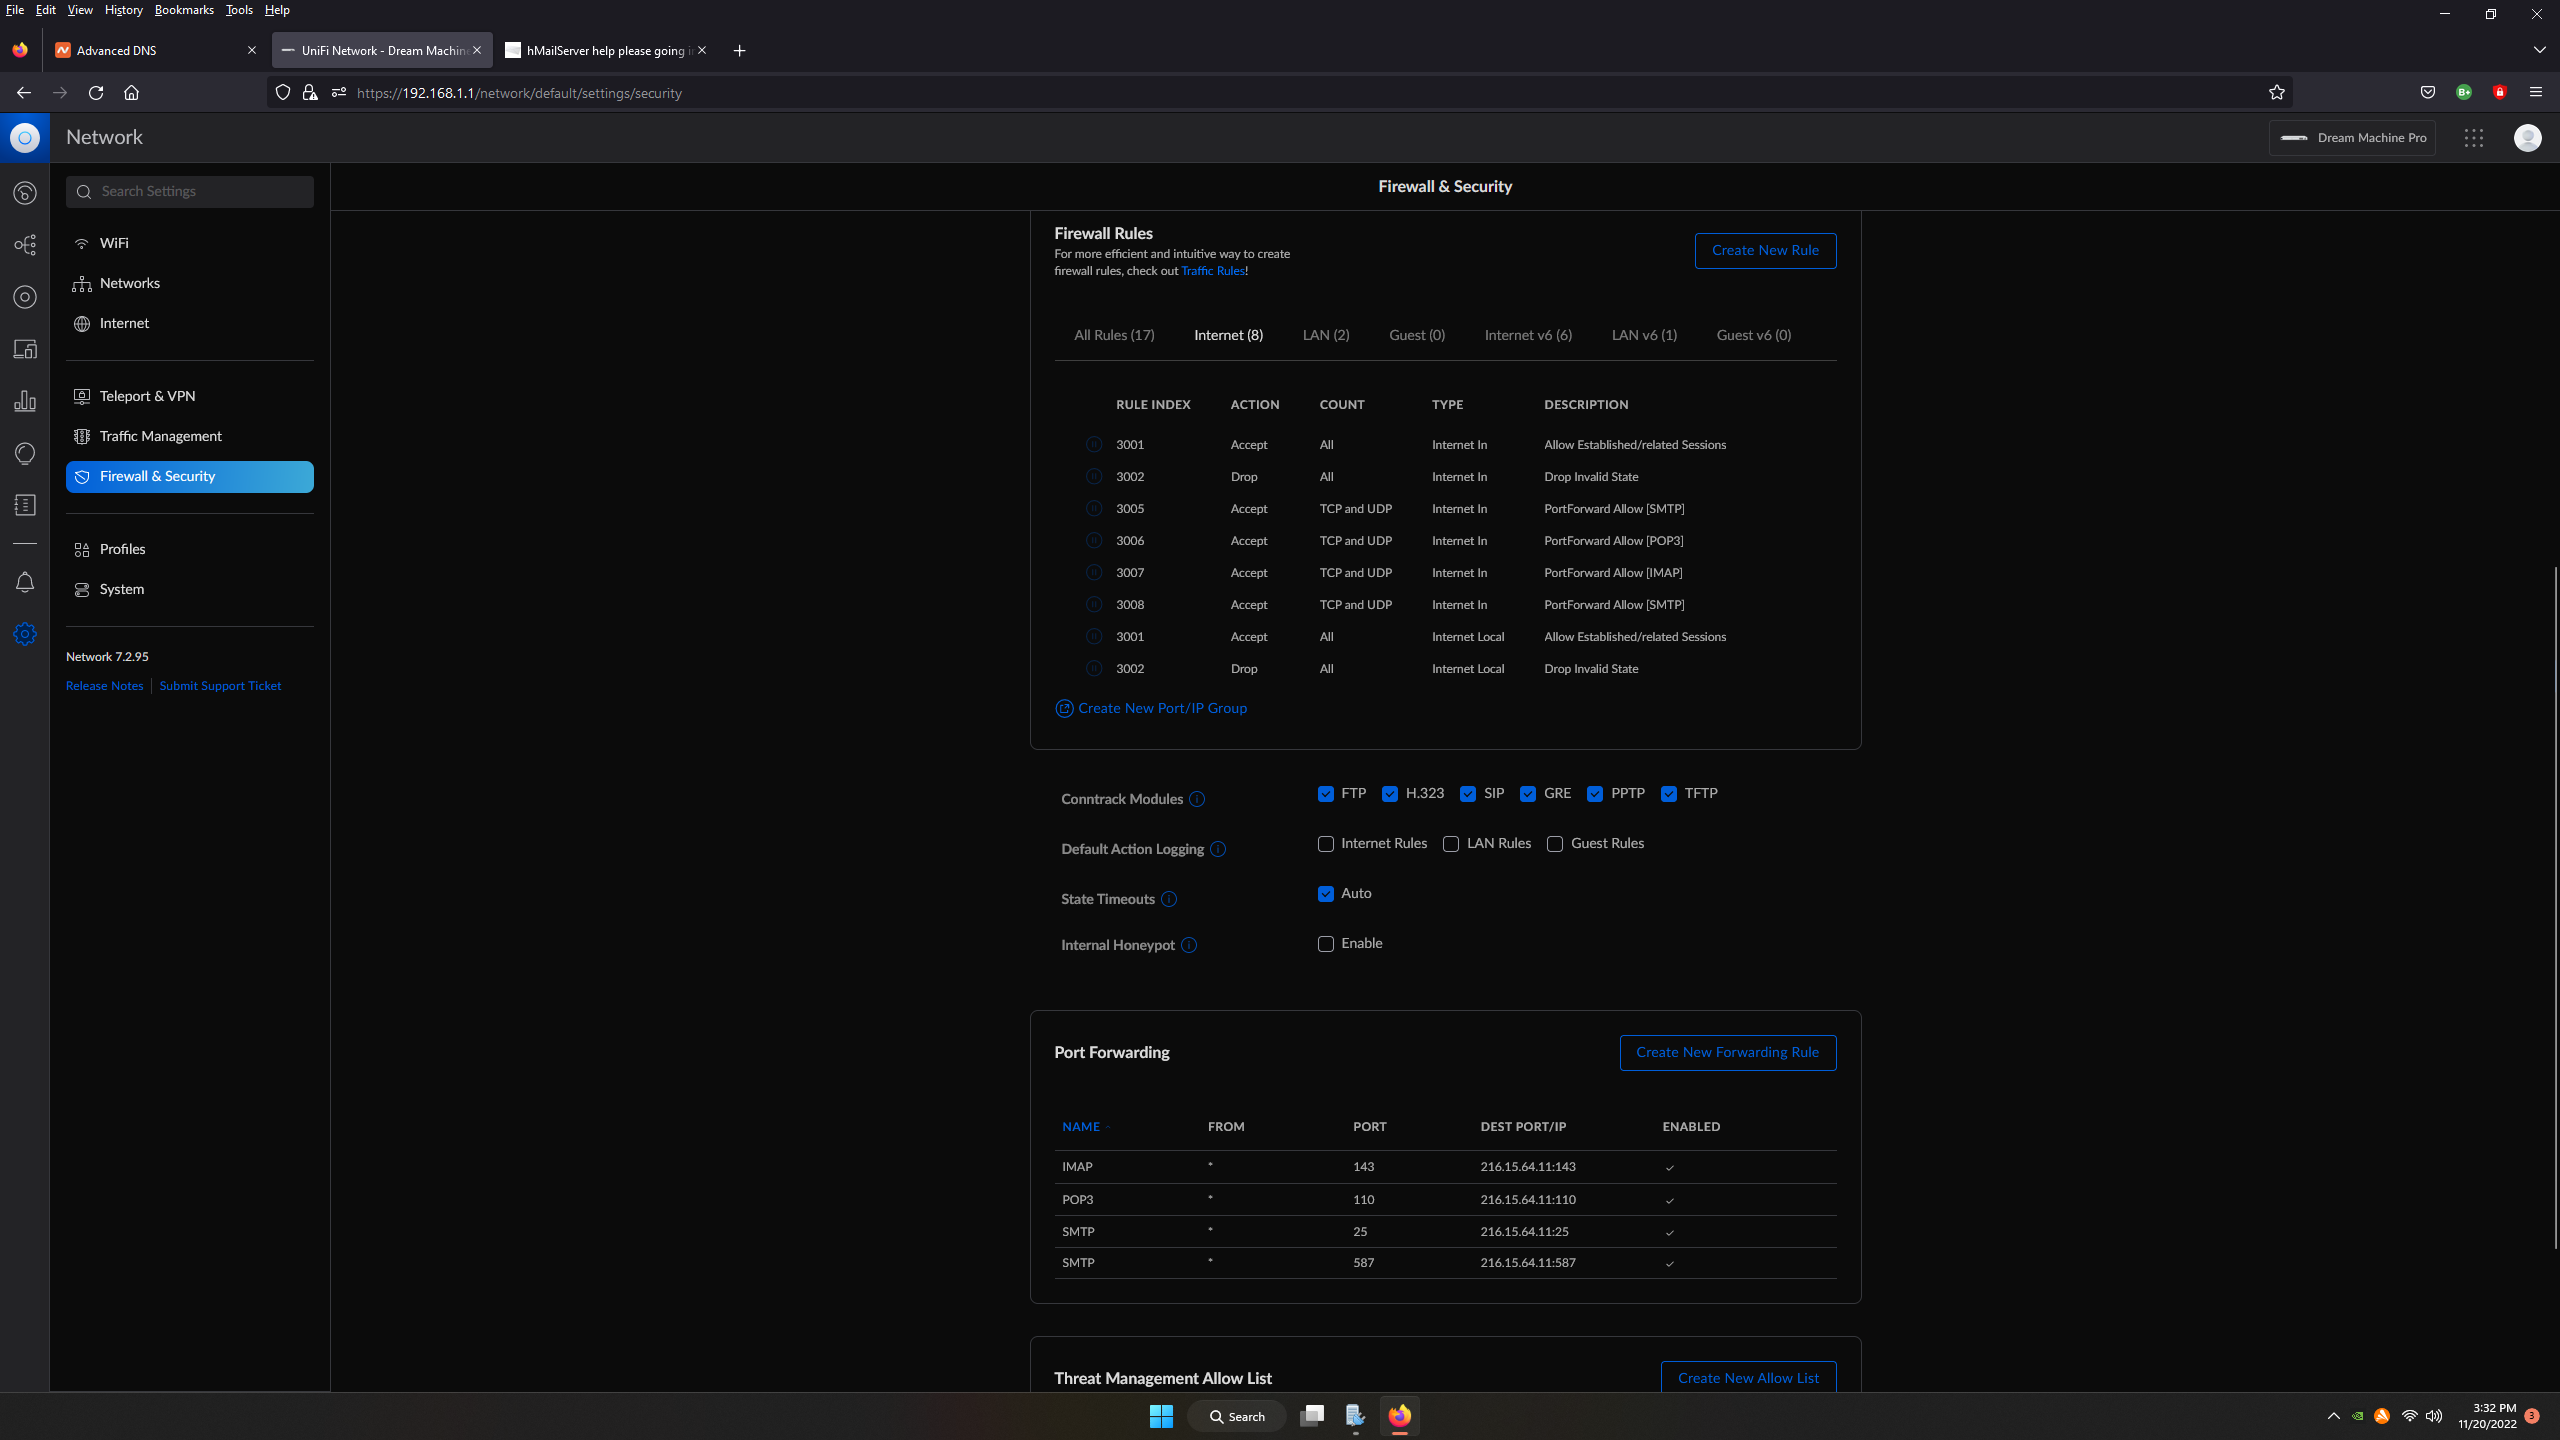This screenshot has width=2560, height=1440.
Task: Enable the Internal Honeypot checkbox
Action: 1326,944
